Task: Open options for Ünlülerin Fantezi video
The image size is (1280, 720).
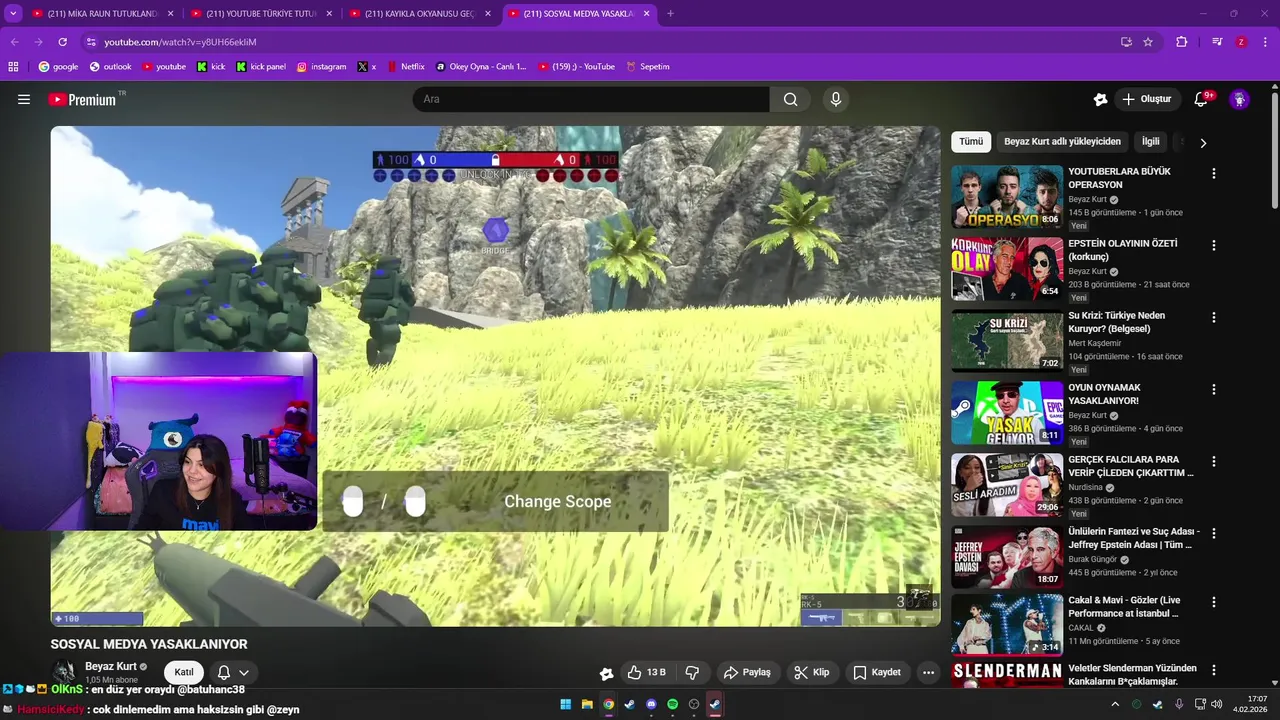Action: [1214, 533]
